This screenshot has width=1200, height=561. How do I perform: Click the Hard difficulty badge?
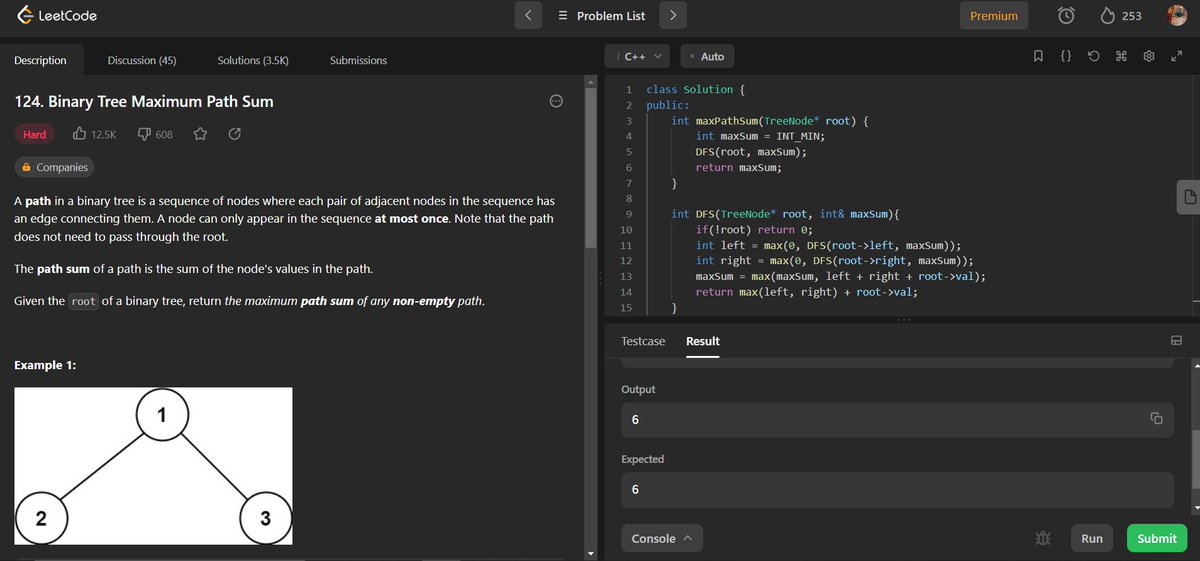(35, 134)
